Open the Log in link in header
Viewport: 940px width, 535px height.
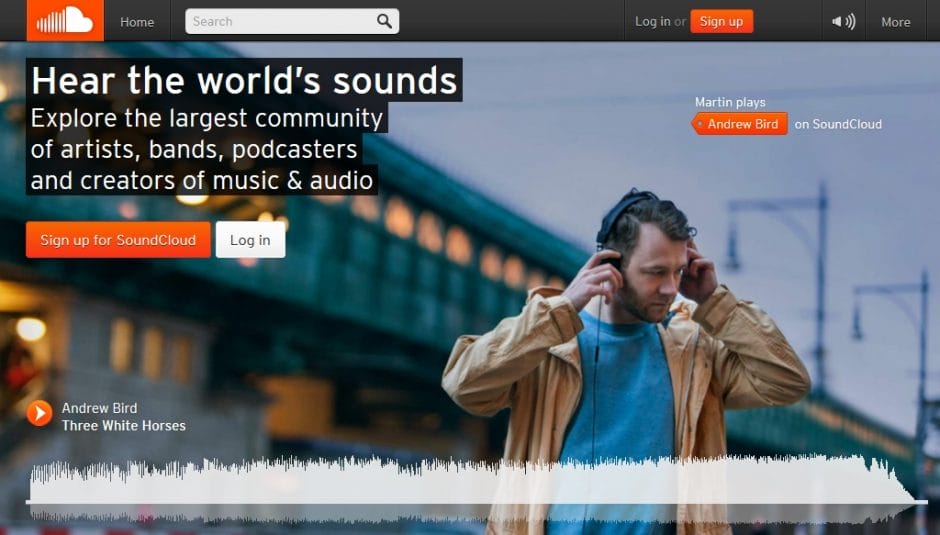coord(652,22)
